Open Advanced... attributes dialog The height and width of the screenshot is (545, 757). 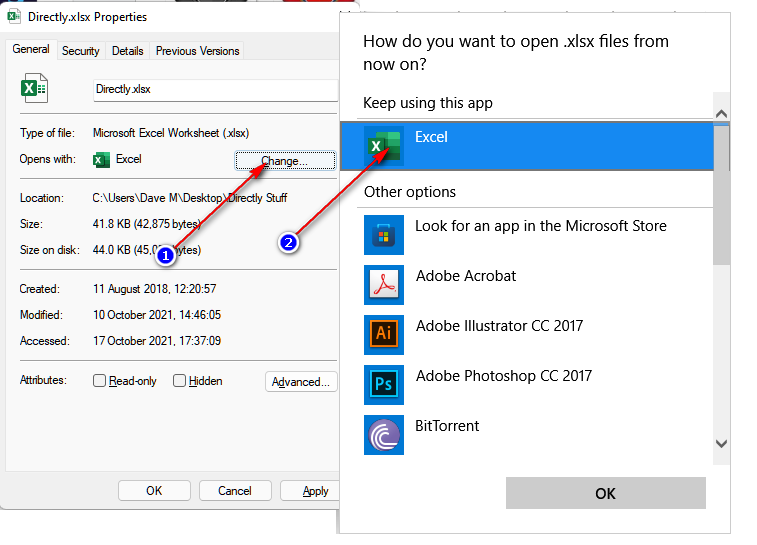click(301, 382)
